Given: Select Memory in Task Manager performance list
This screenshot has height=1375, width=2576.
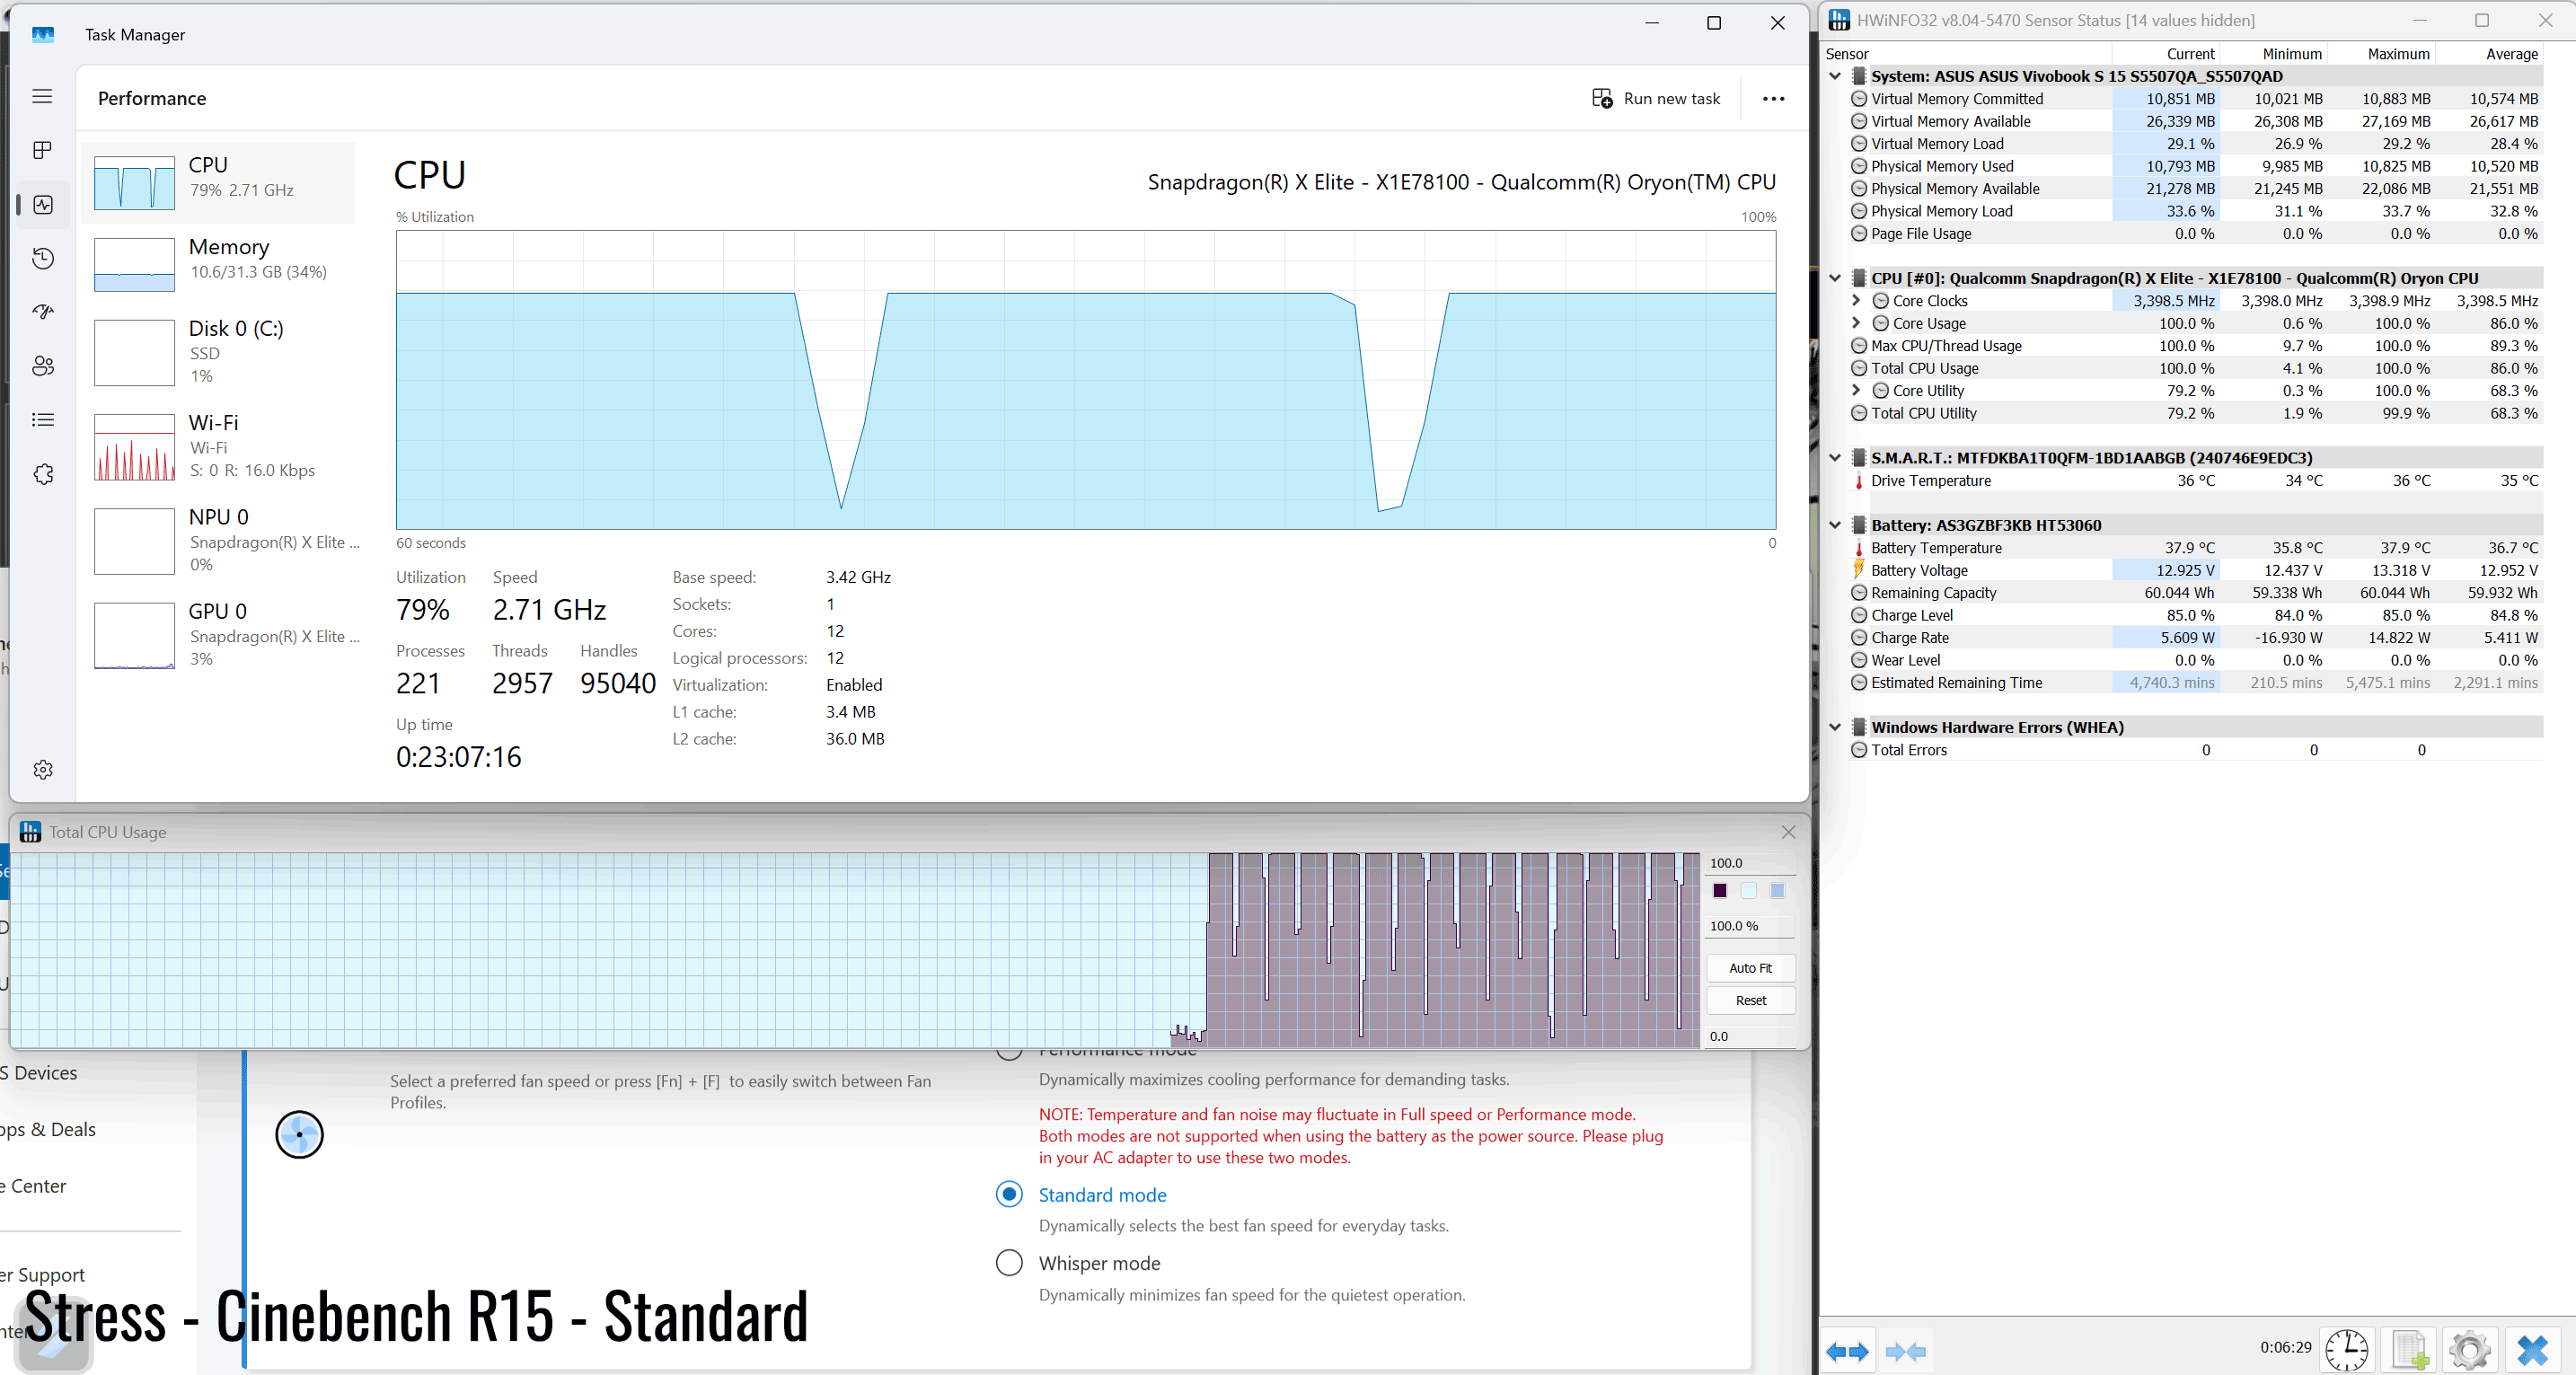Looking at the screenshot, I should click(218, 264).
